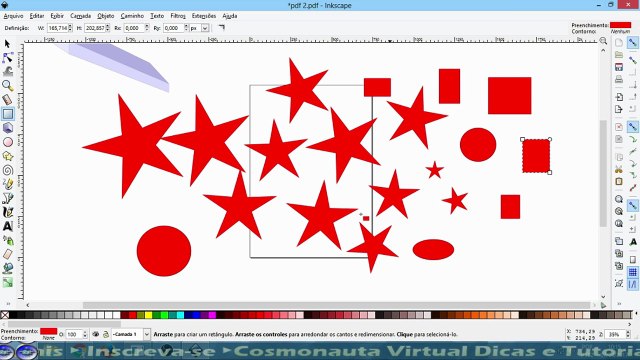Open the Camada menu
The image size is (640, 360).
[80, 16]
